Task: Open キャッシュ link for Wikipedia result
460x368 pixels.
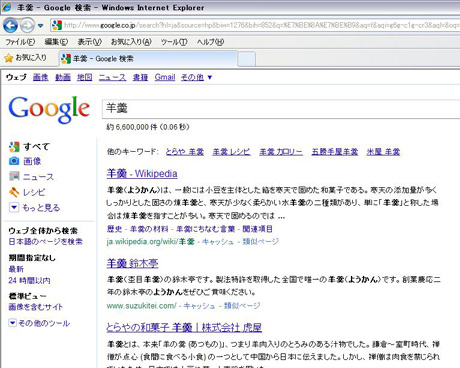Action: 218,241
